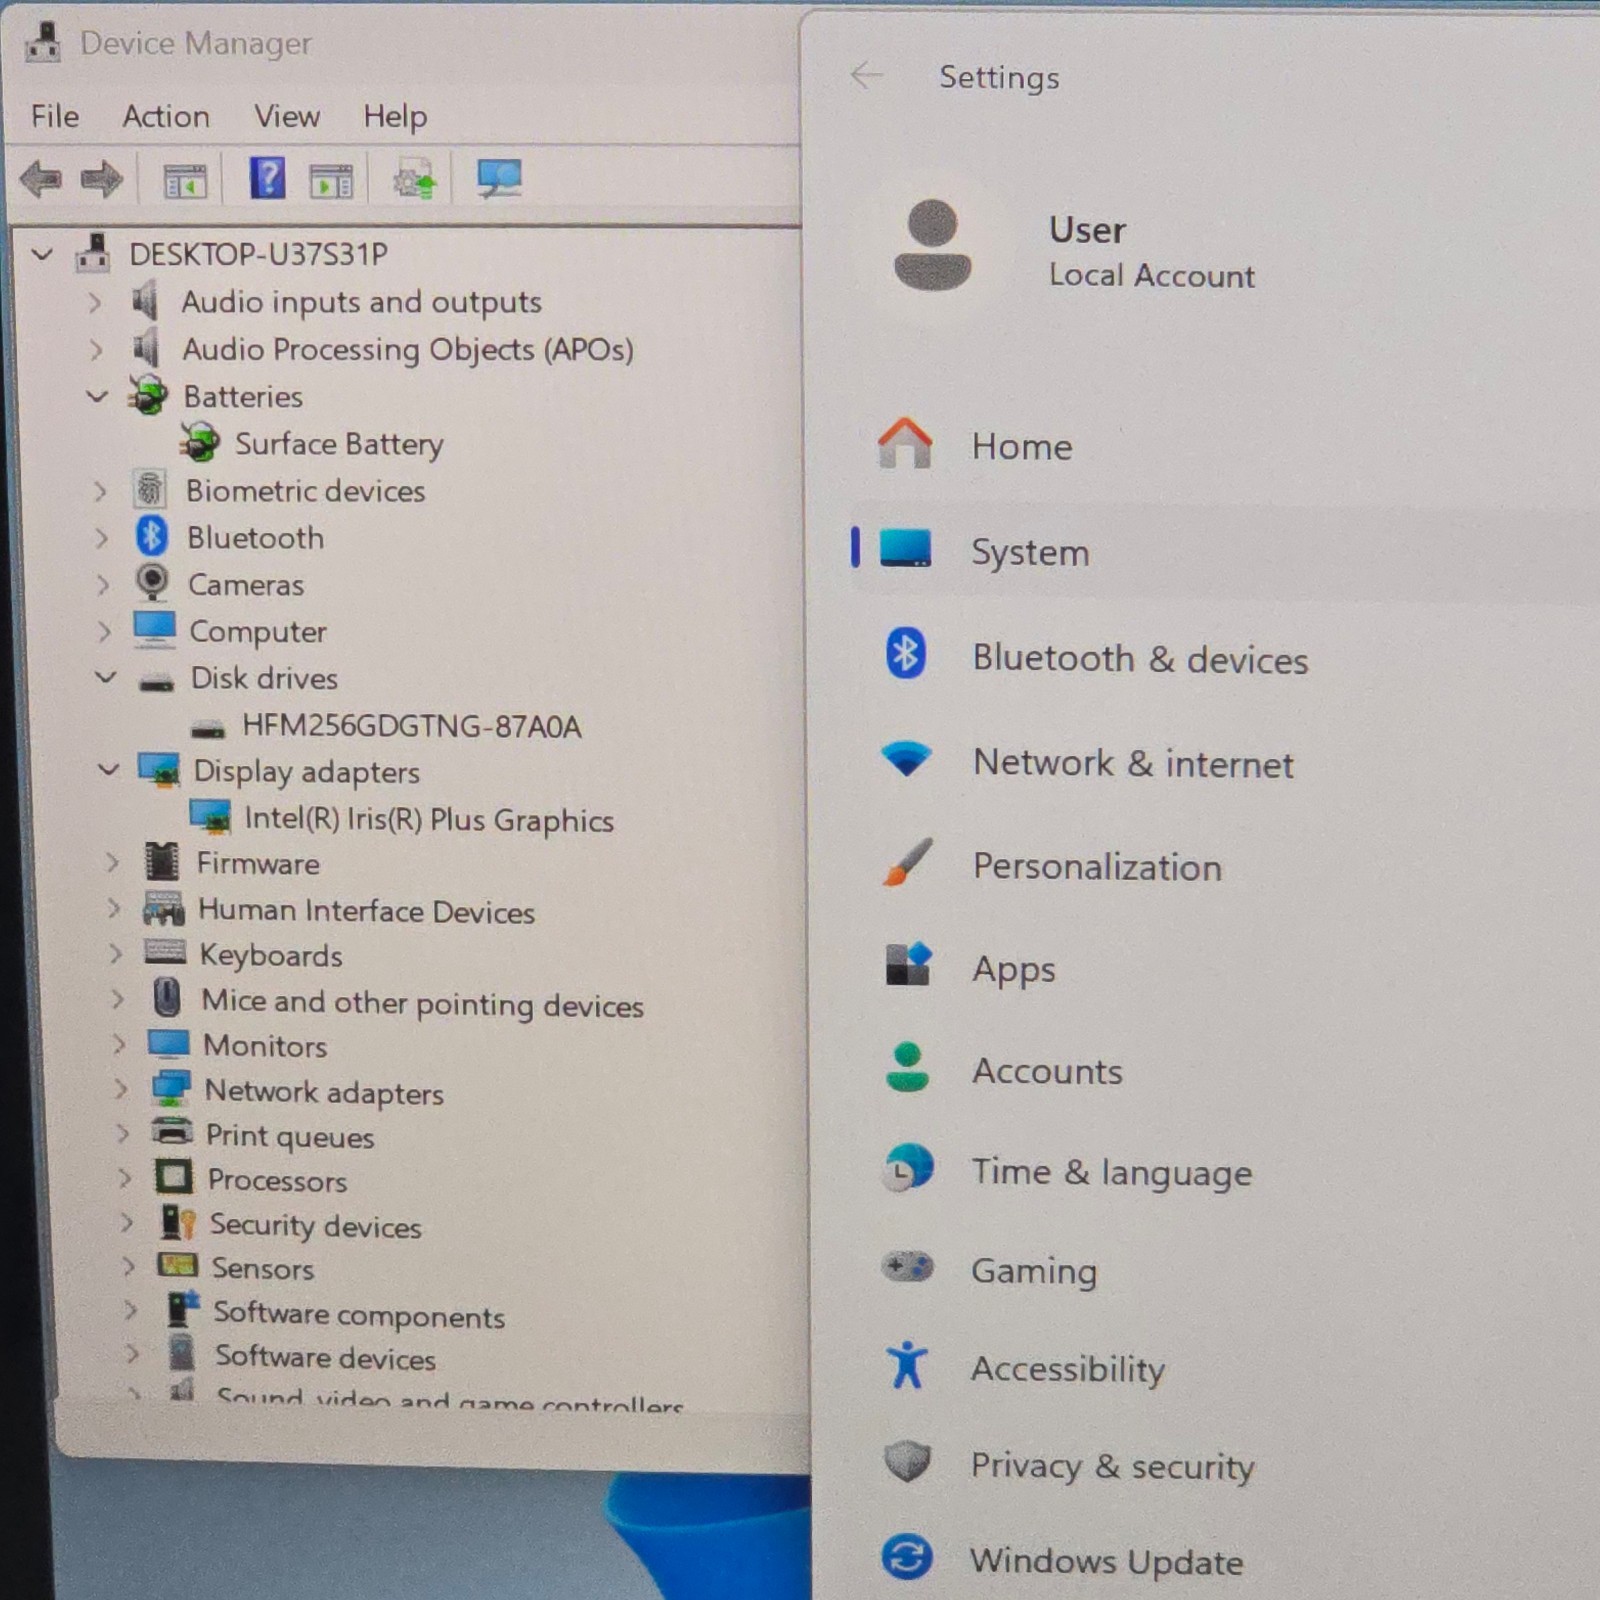Open the Help question-mark toolbar icon
The width and height of the screenshot is (1600, 1600).
267,179
